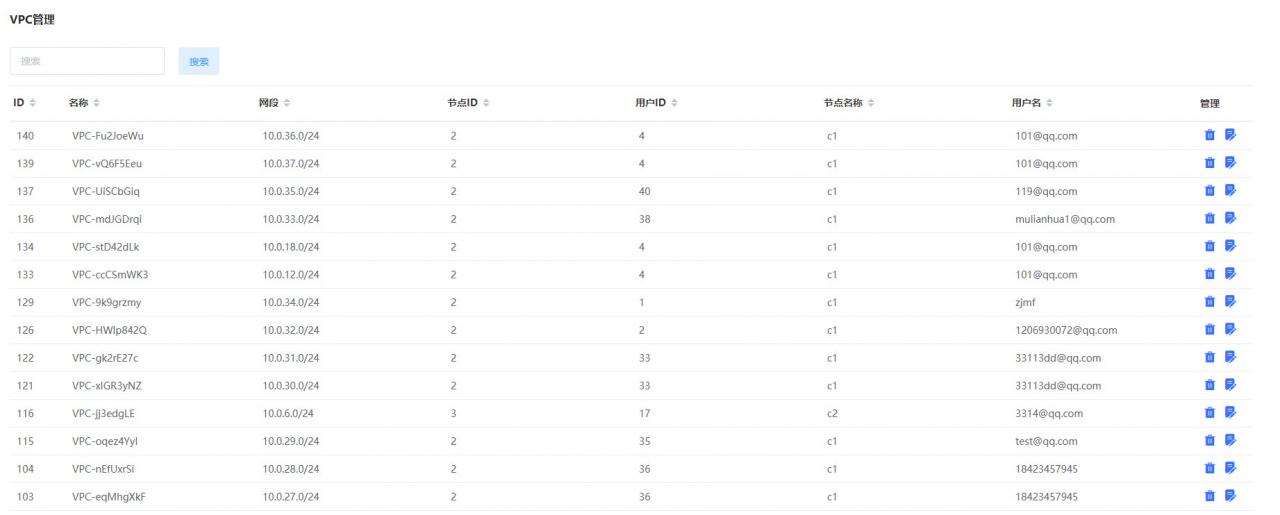1280x515 pixels.
Task: Delete VPC-Fu2JoeWu with trash icon
Action: [x=1209, y=135]
